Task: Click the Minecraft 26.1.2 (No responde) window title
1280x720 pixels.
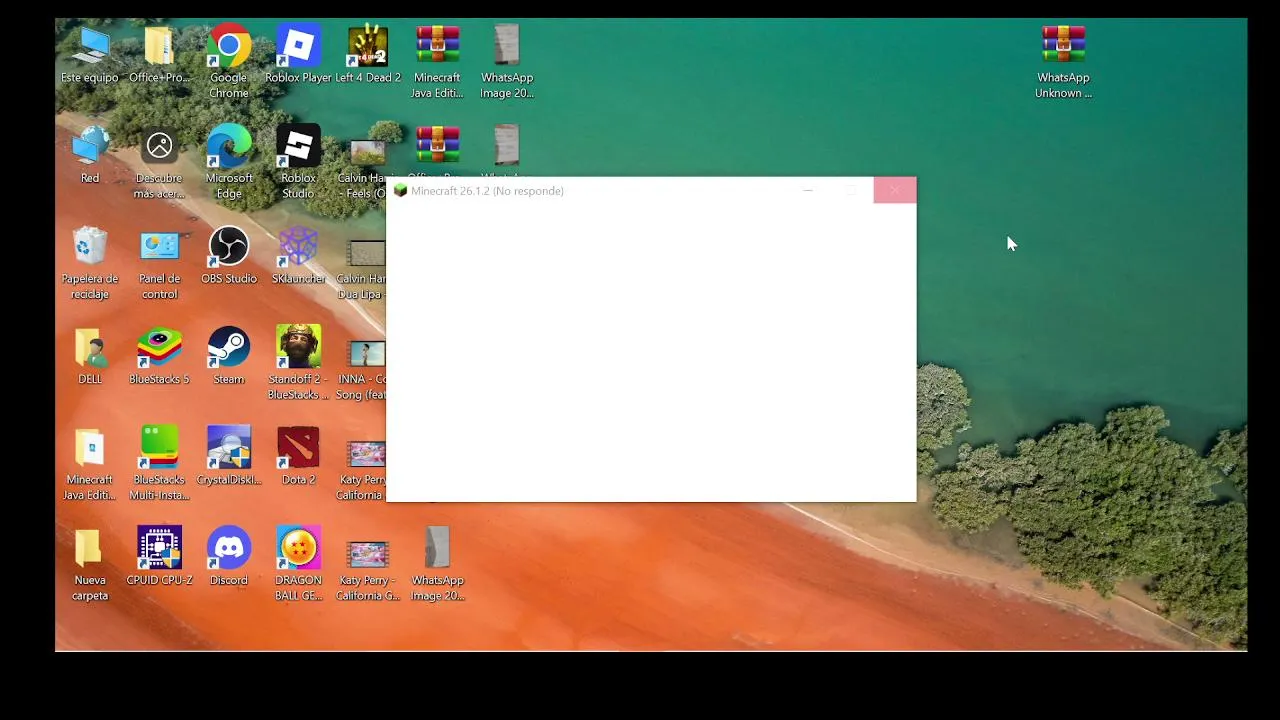Action: pyautogui.click(x=487, y=191)
